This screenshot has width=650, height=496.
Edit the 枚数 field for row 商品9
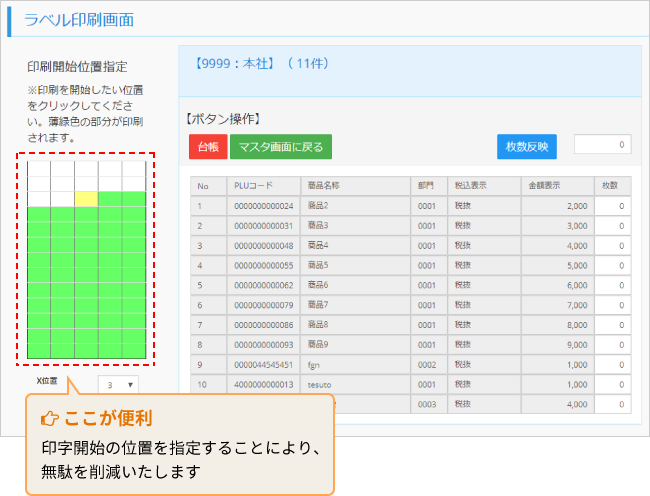pos(613,345)
